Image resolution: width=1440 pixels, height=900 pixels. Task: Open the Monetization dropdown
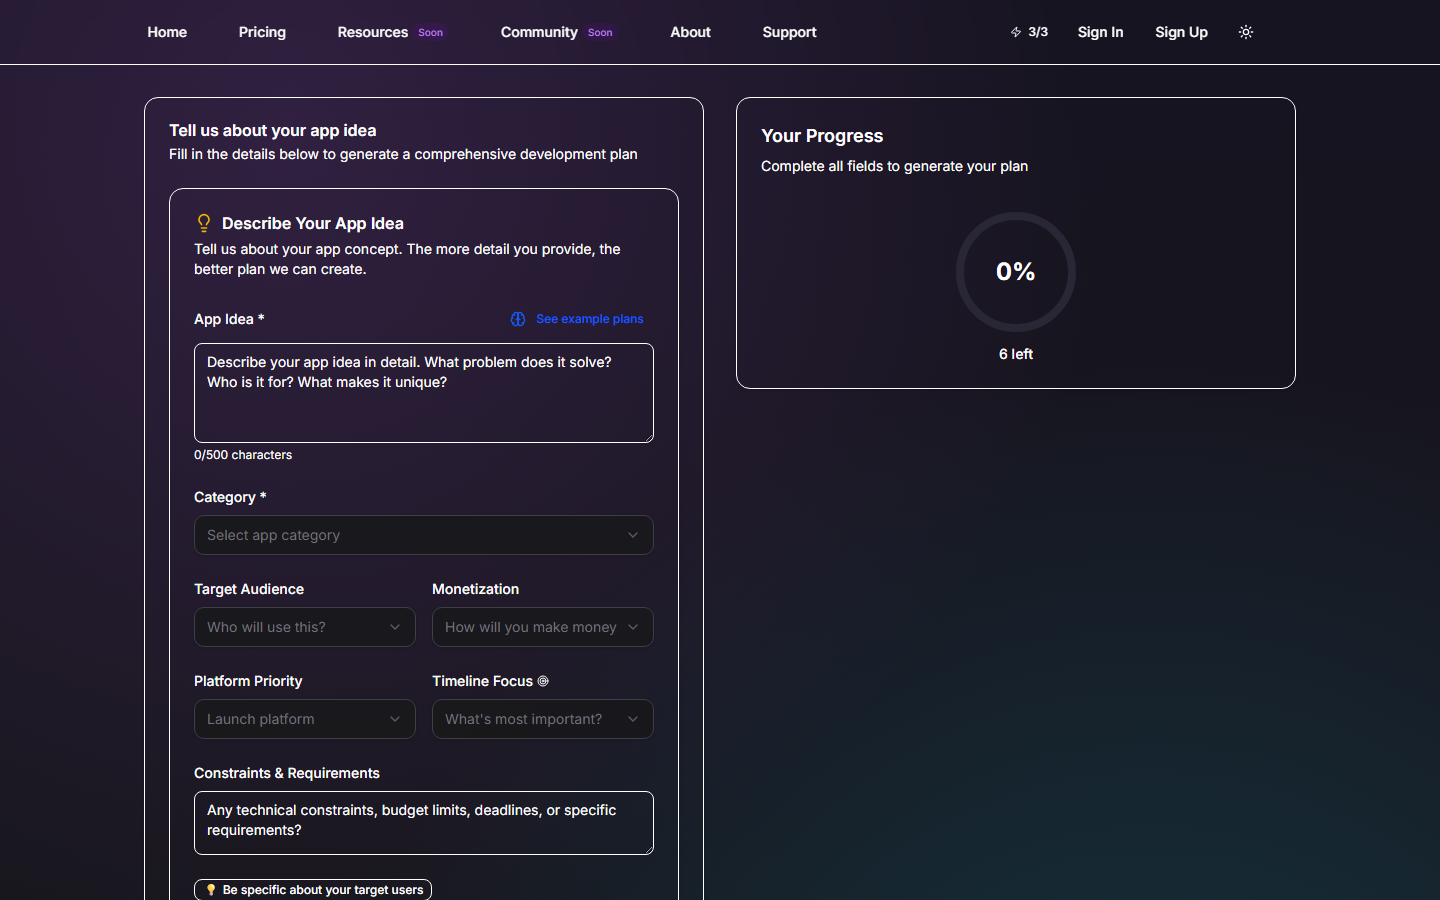tap(542, 627)
